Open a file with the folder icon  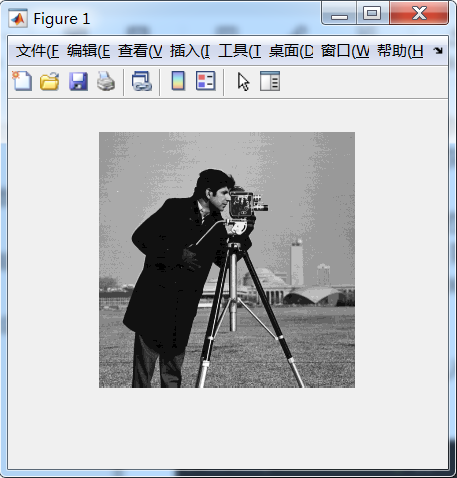click(50, 81)
